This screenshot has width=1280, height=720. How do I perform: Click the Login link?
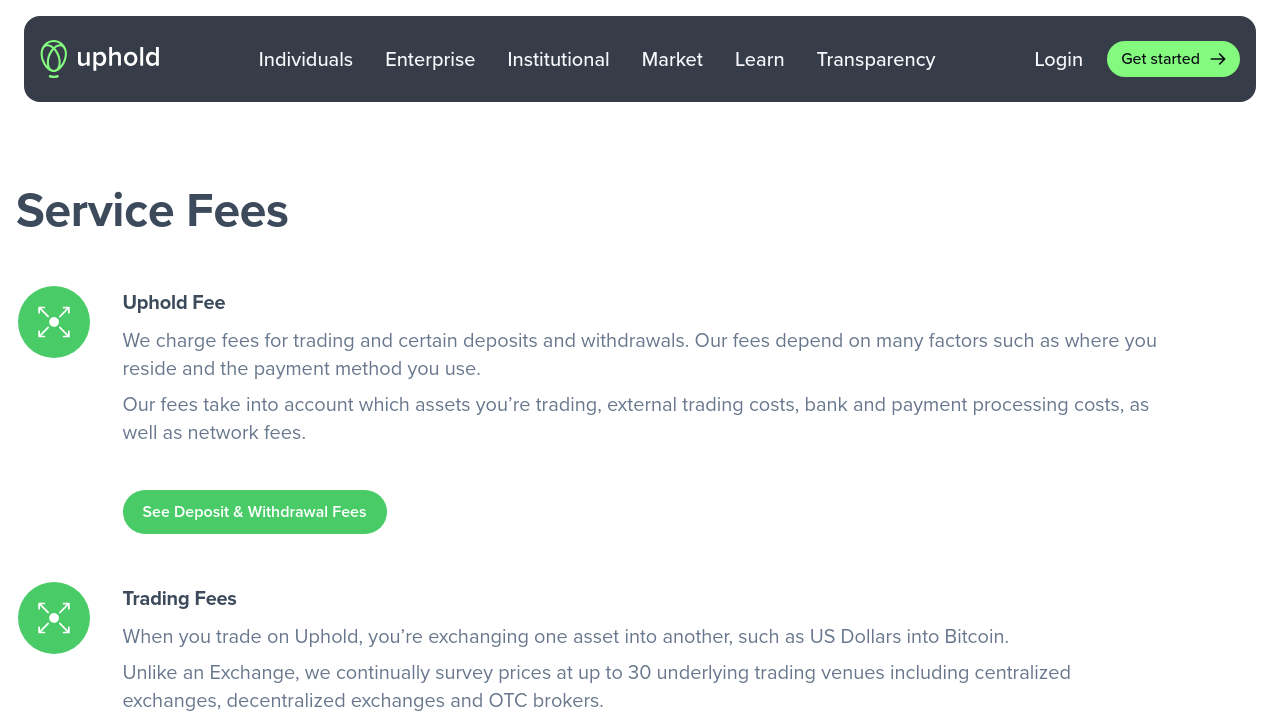pos(1058,60)
